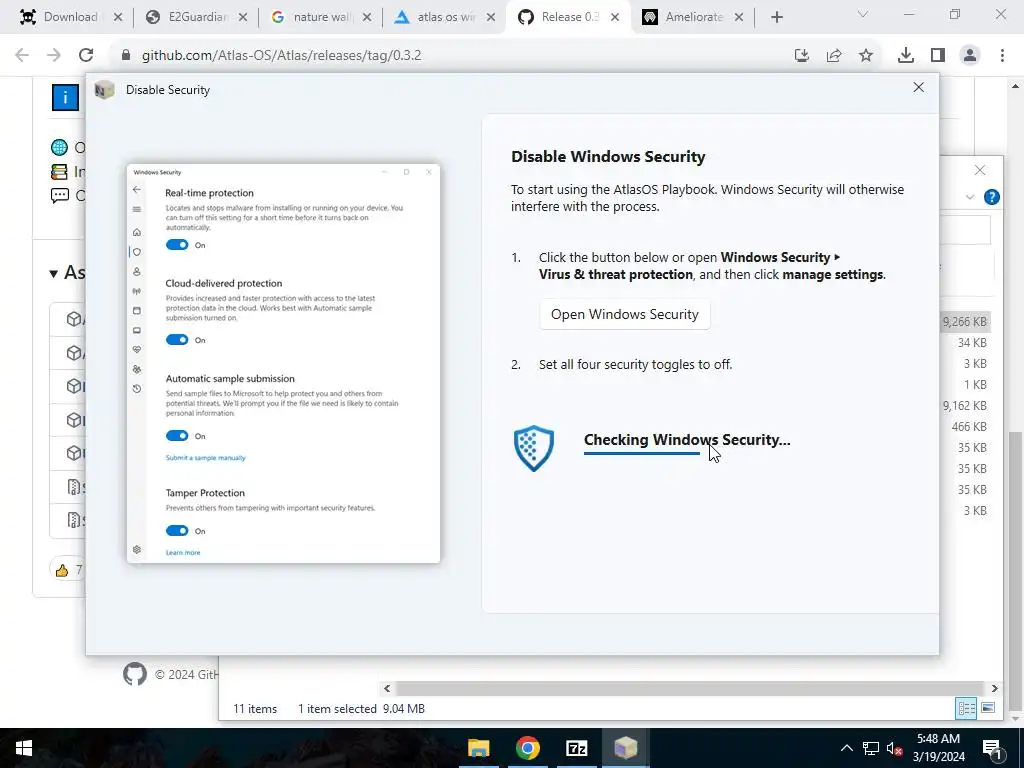Click the browser forward arrow

point(54,56)
